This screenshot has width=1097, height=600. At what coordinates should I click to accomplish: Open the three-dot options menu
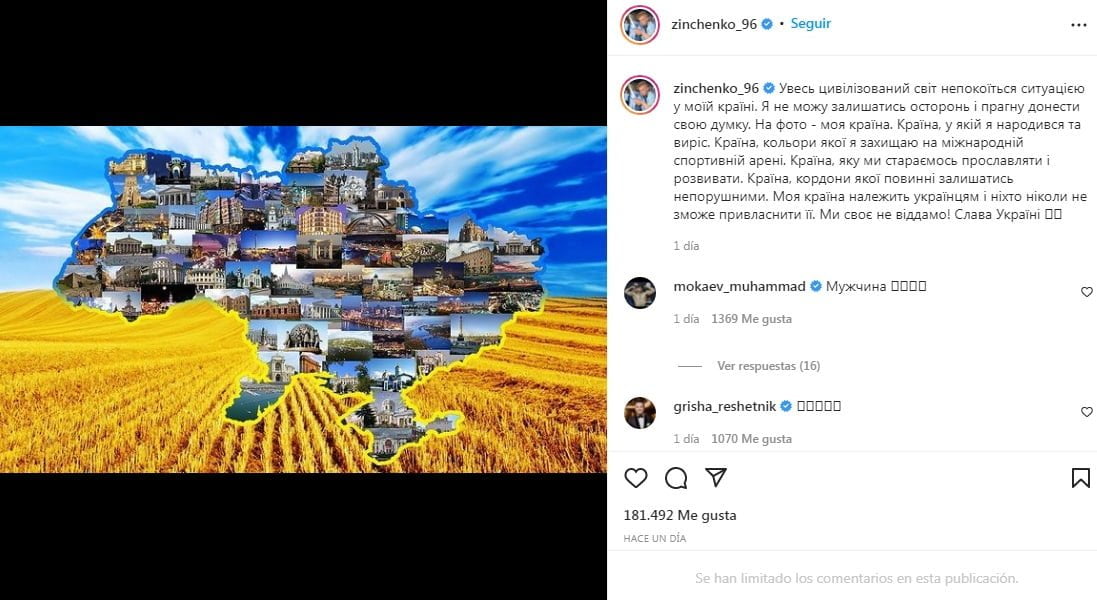click(1079, 25)
